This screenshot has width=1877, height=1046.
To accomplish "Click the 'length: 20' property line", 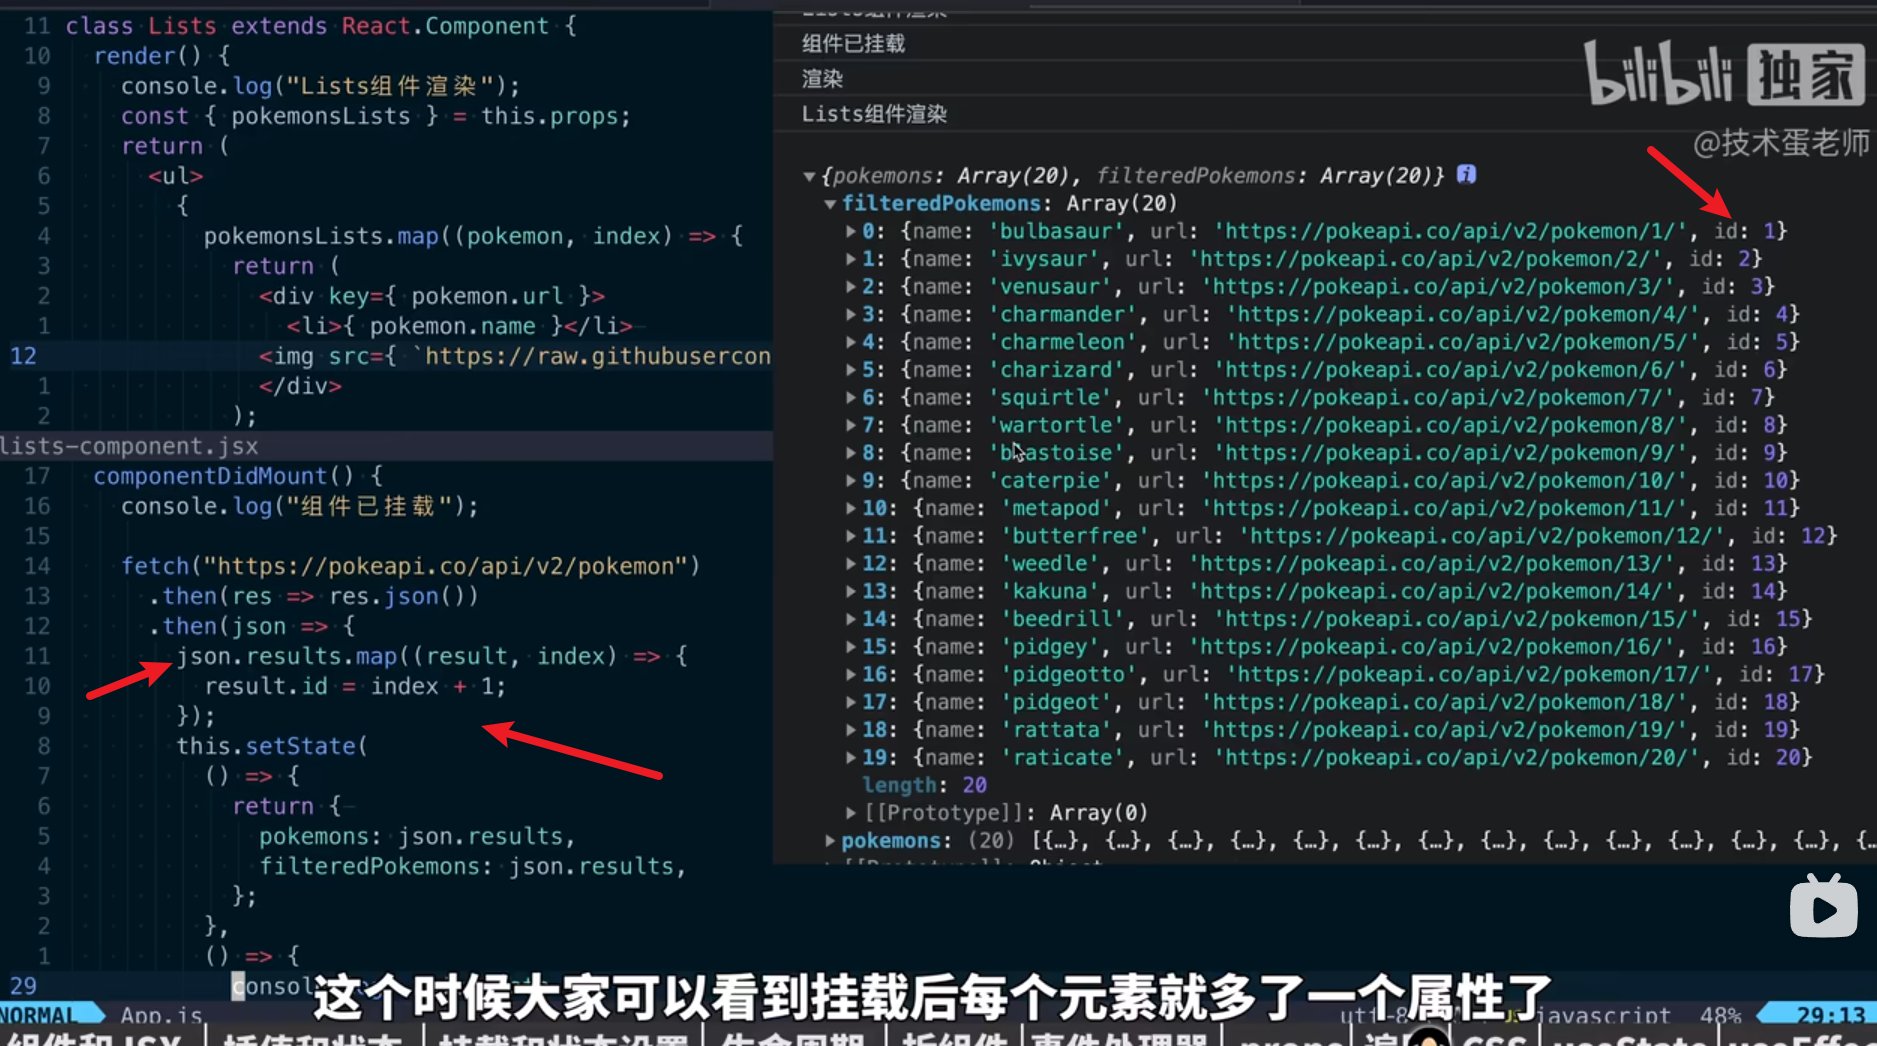I will pyautogui.click(x=924, y=786).
